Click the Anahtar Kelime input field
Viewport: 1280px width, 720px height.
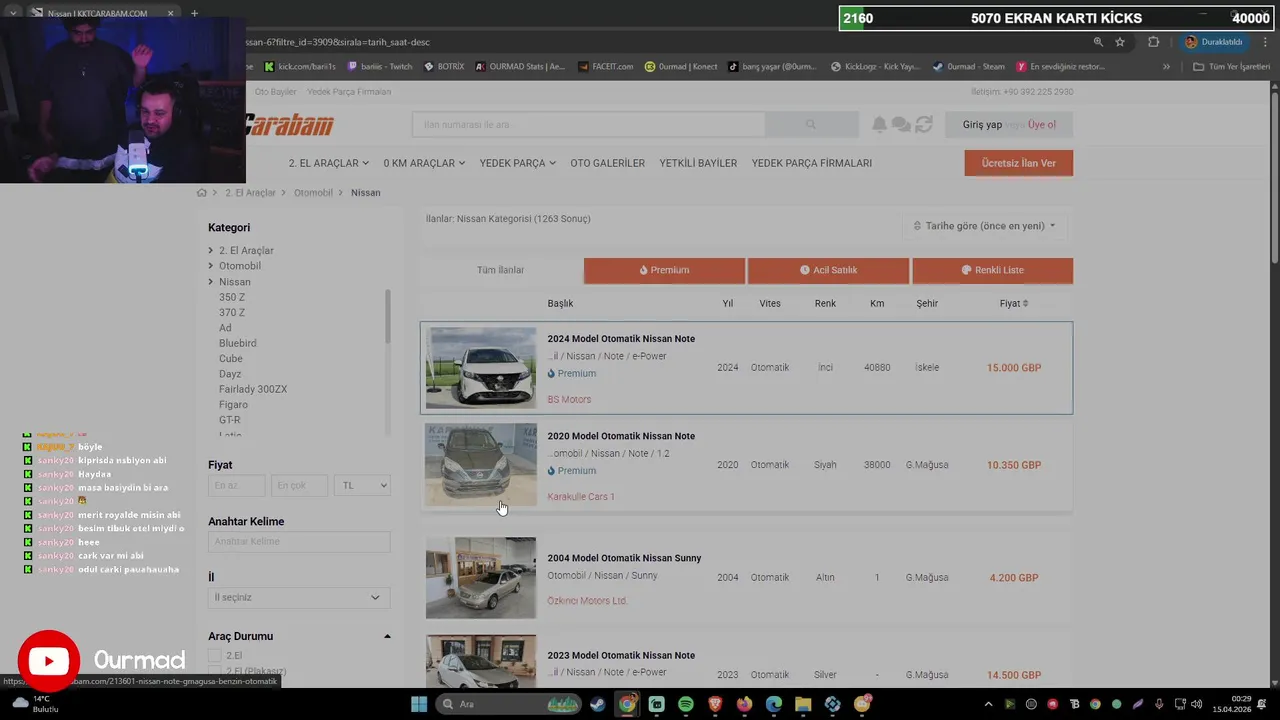(x=299, y=541)
